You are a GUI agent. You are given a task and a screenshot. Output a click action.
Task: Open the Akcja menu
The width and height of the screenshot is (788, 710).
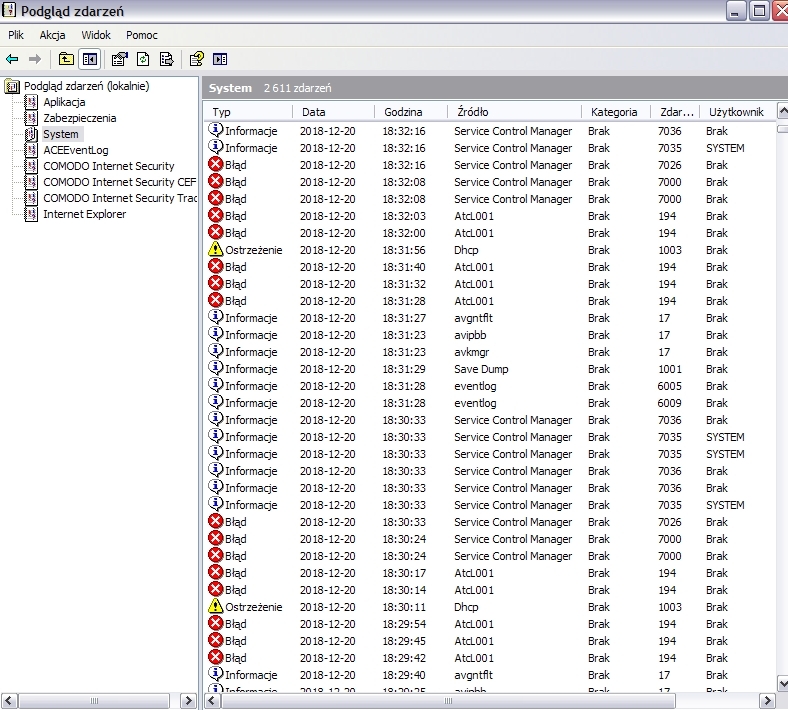point(52,35)
